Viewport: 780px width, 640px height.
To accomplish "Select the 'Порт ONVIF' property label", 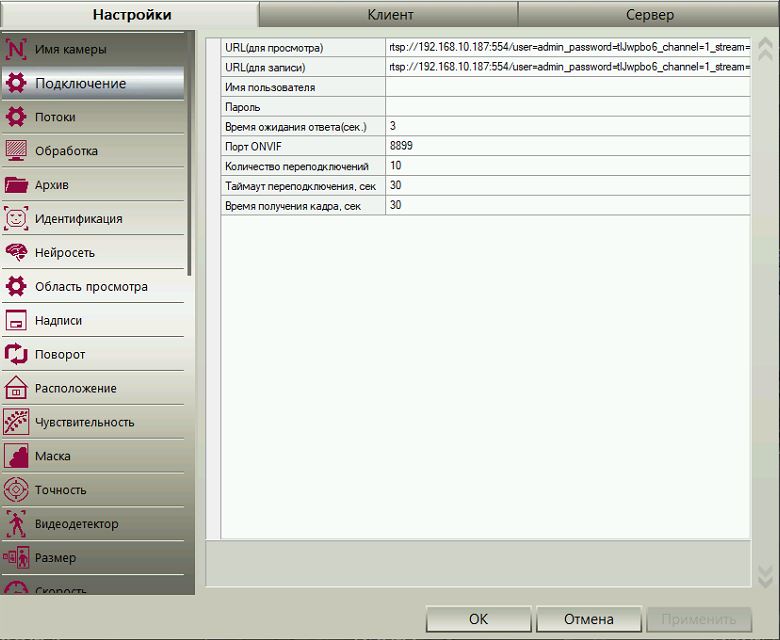I will pos(253,146).
